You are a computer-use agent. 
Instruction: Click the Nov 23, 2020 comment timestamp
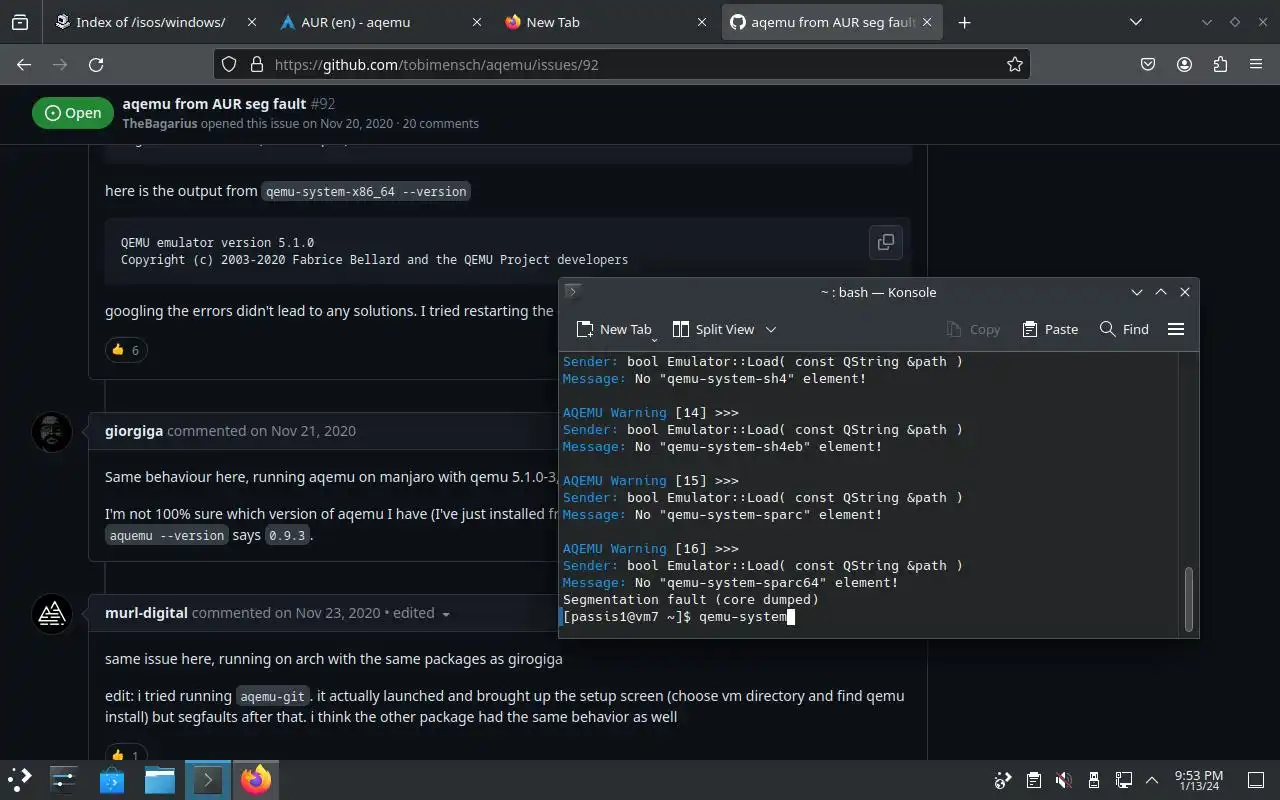tap(338, 613)
